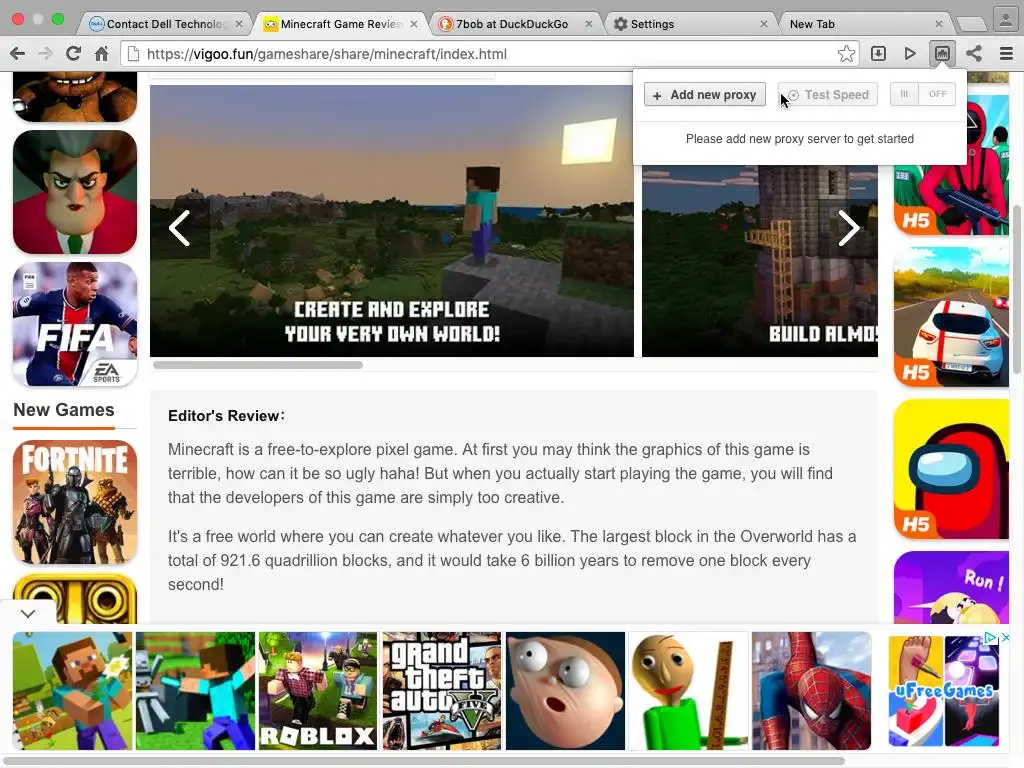Image resolution: width=1024 pixels, height=768 pixels.
Task: Show previous screenshot with left carousel arrow
Action: click(x=180, y=228)
